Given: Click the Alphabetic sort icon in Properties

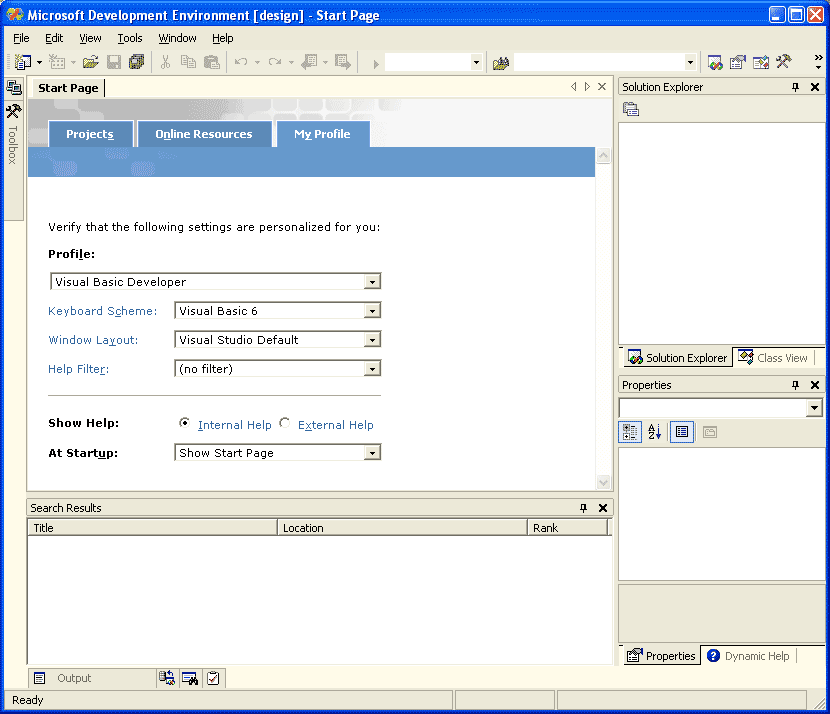Looking at the screenshot, I should pos(655,432).
